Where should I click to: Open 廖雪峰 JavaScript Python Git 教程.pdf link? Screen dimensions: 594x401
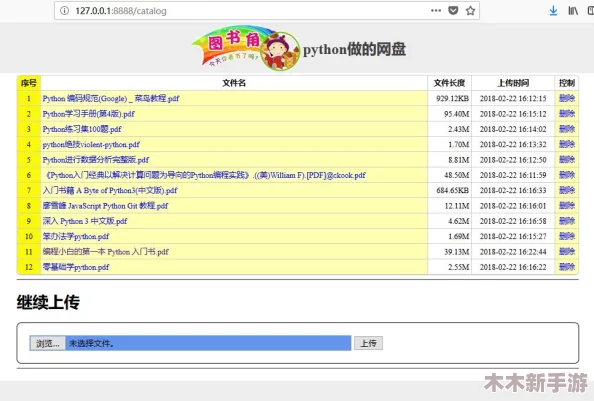[x=105, y=206]
